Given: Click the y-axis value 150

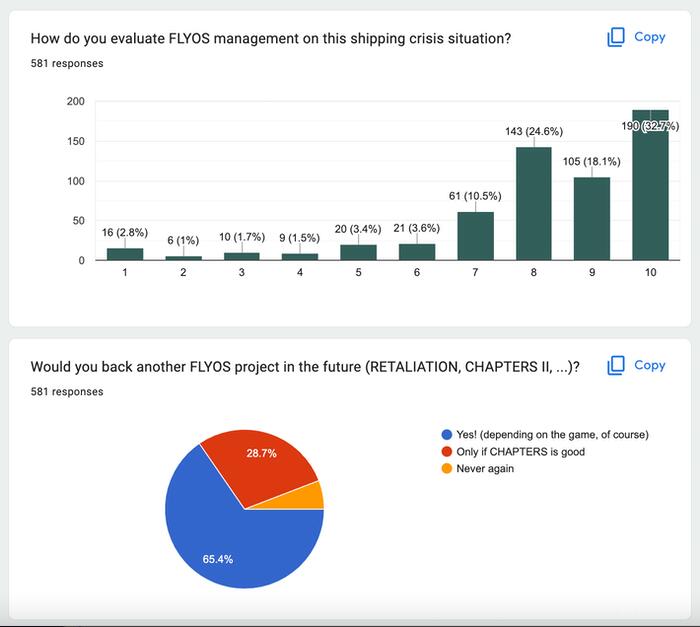Looking at the screenshot, I should 75,141.
